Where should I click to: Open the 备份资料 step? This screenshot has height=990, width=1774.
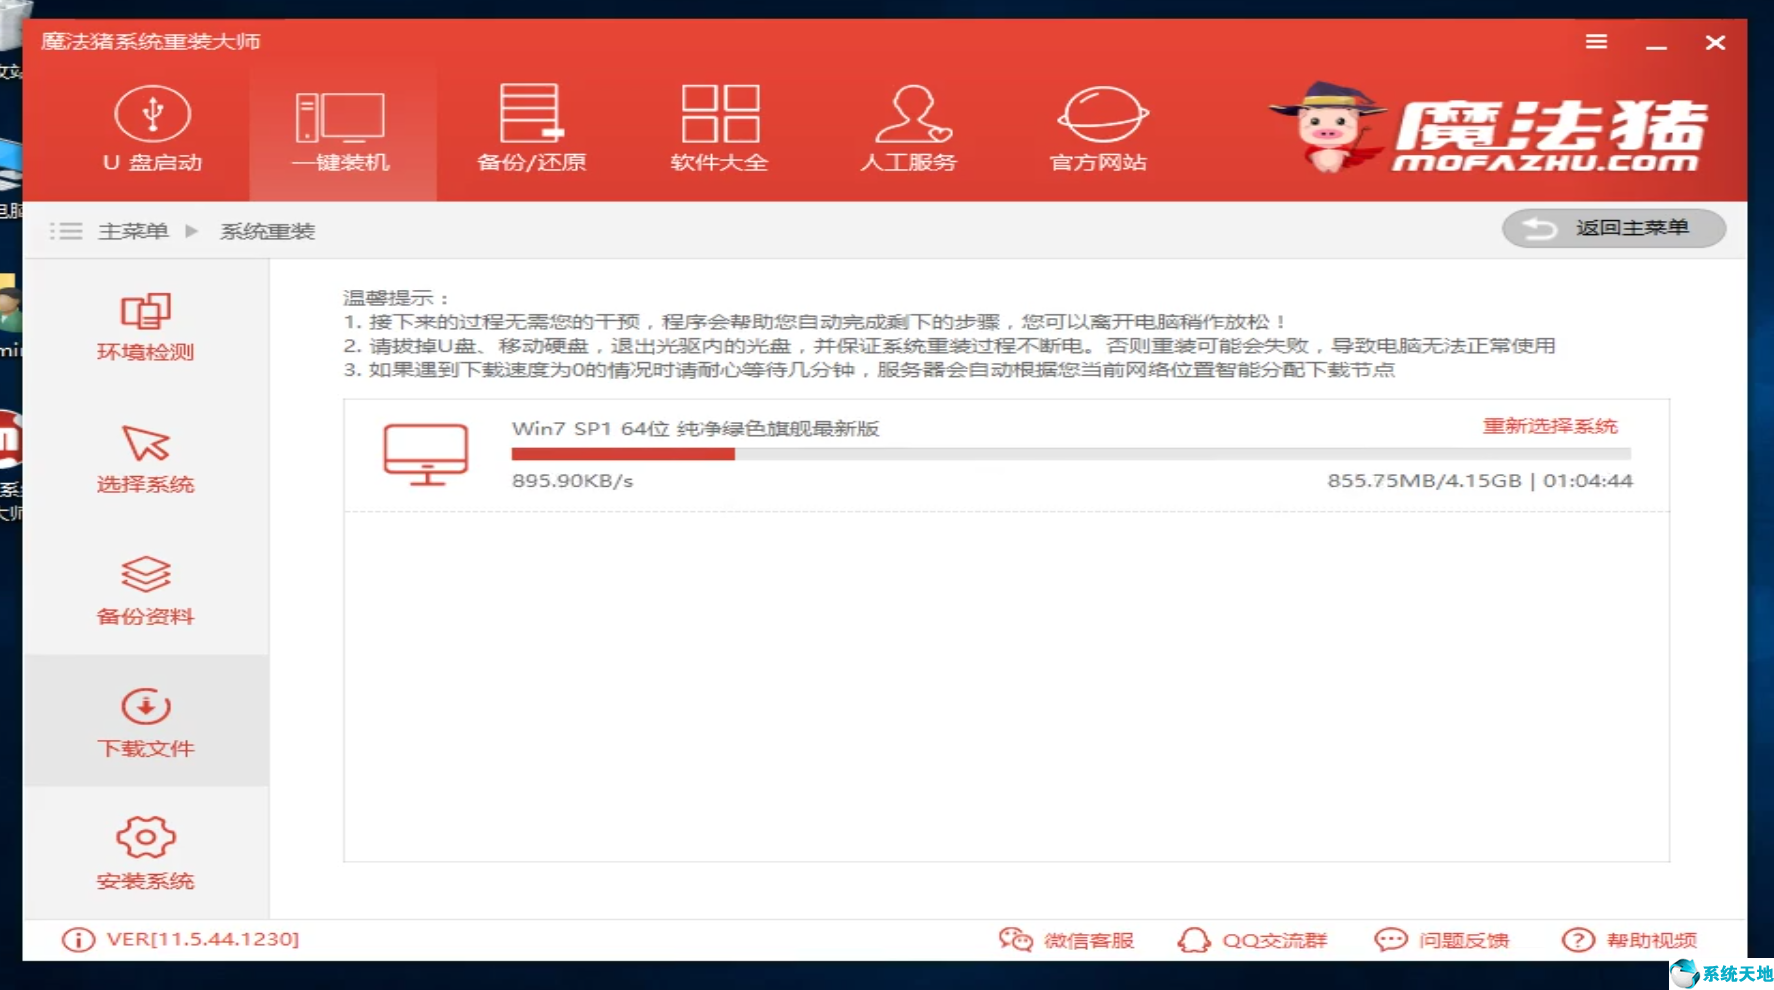point(145,590)
